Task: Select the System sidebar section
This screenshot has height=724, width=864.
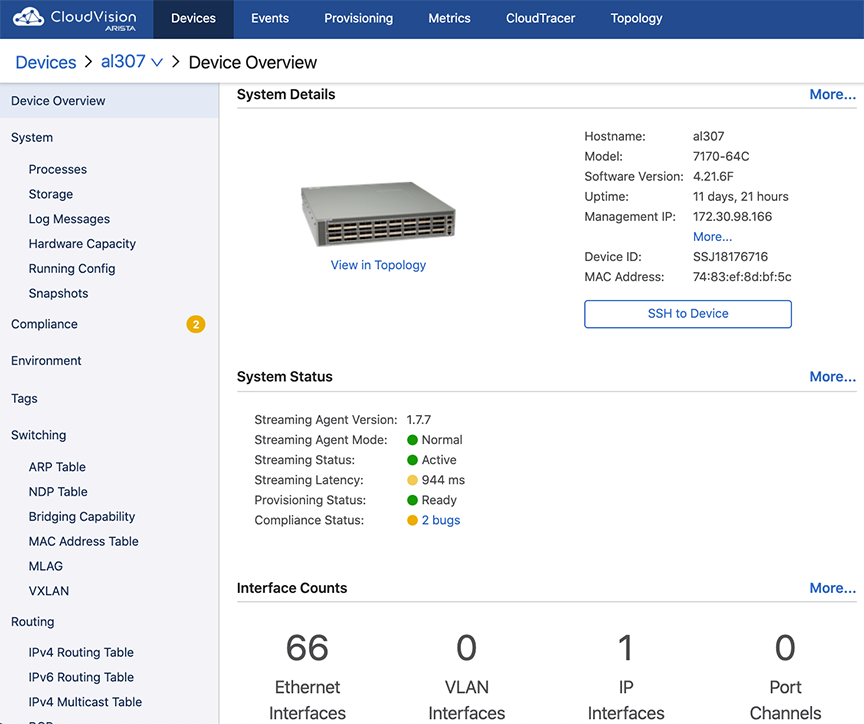Action: (x=32, y=138)
